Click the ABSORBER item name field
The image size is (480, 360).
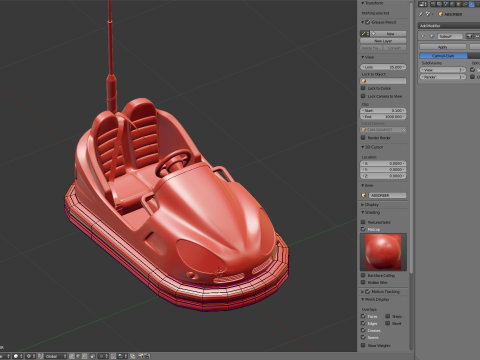[x=387, y=195]
